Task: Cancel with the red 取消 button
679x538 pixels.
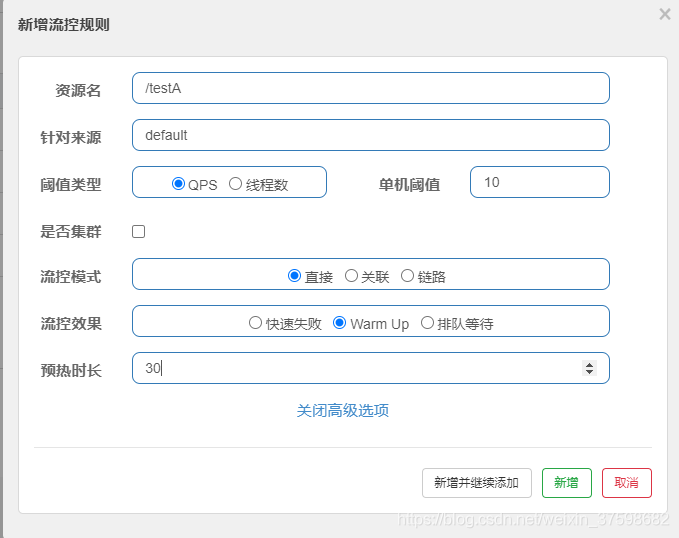Action: pos(627,483)
